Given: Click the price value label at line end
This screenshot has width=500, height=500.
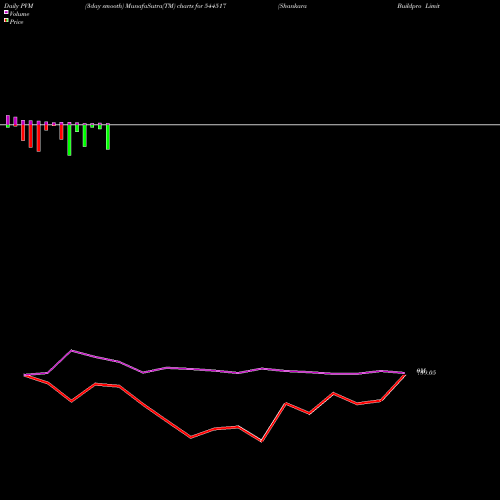Looking at the screenshot, I should 426,372.
